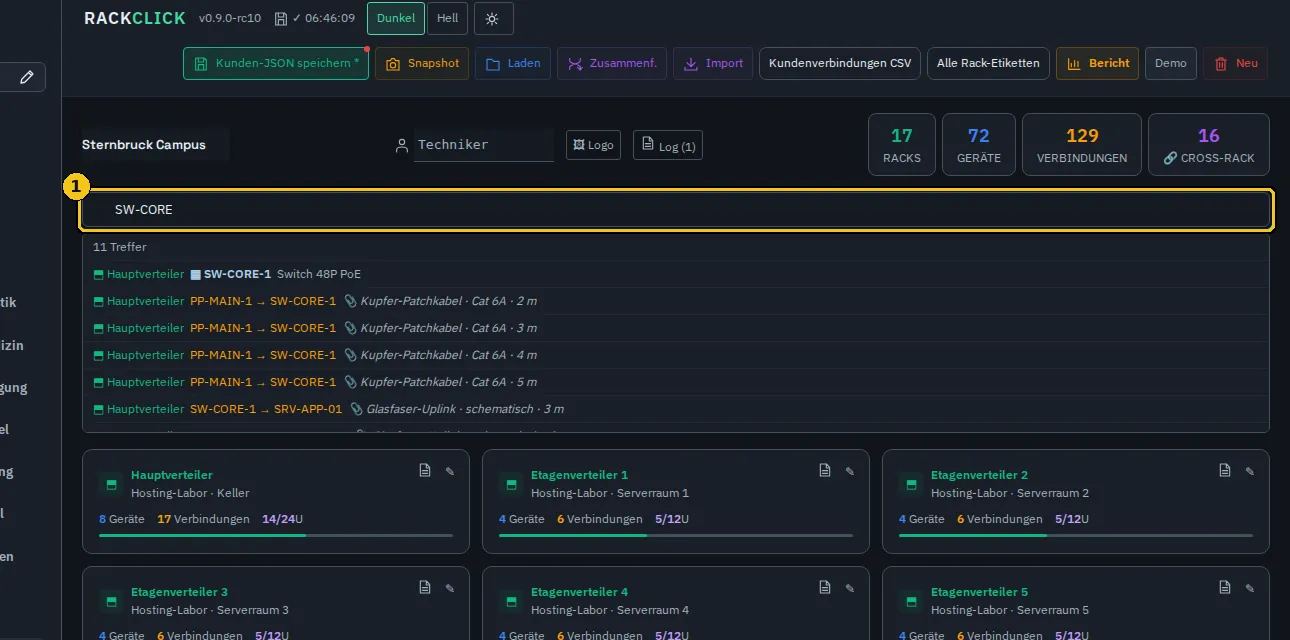Open the document icon on Etagenverteiler 3 card
The width and height of the screenshot is (1290, 640).
(x=425, y=588)
